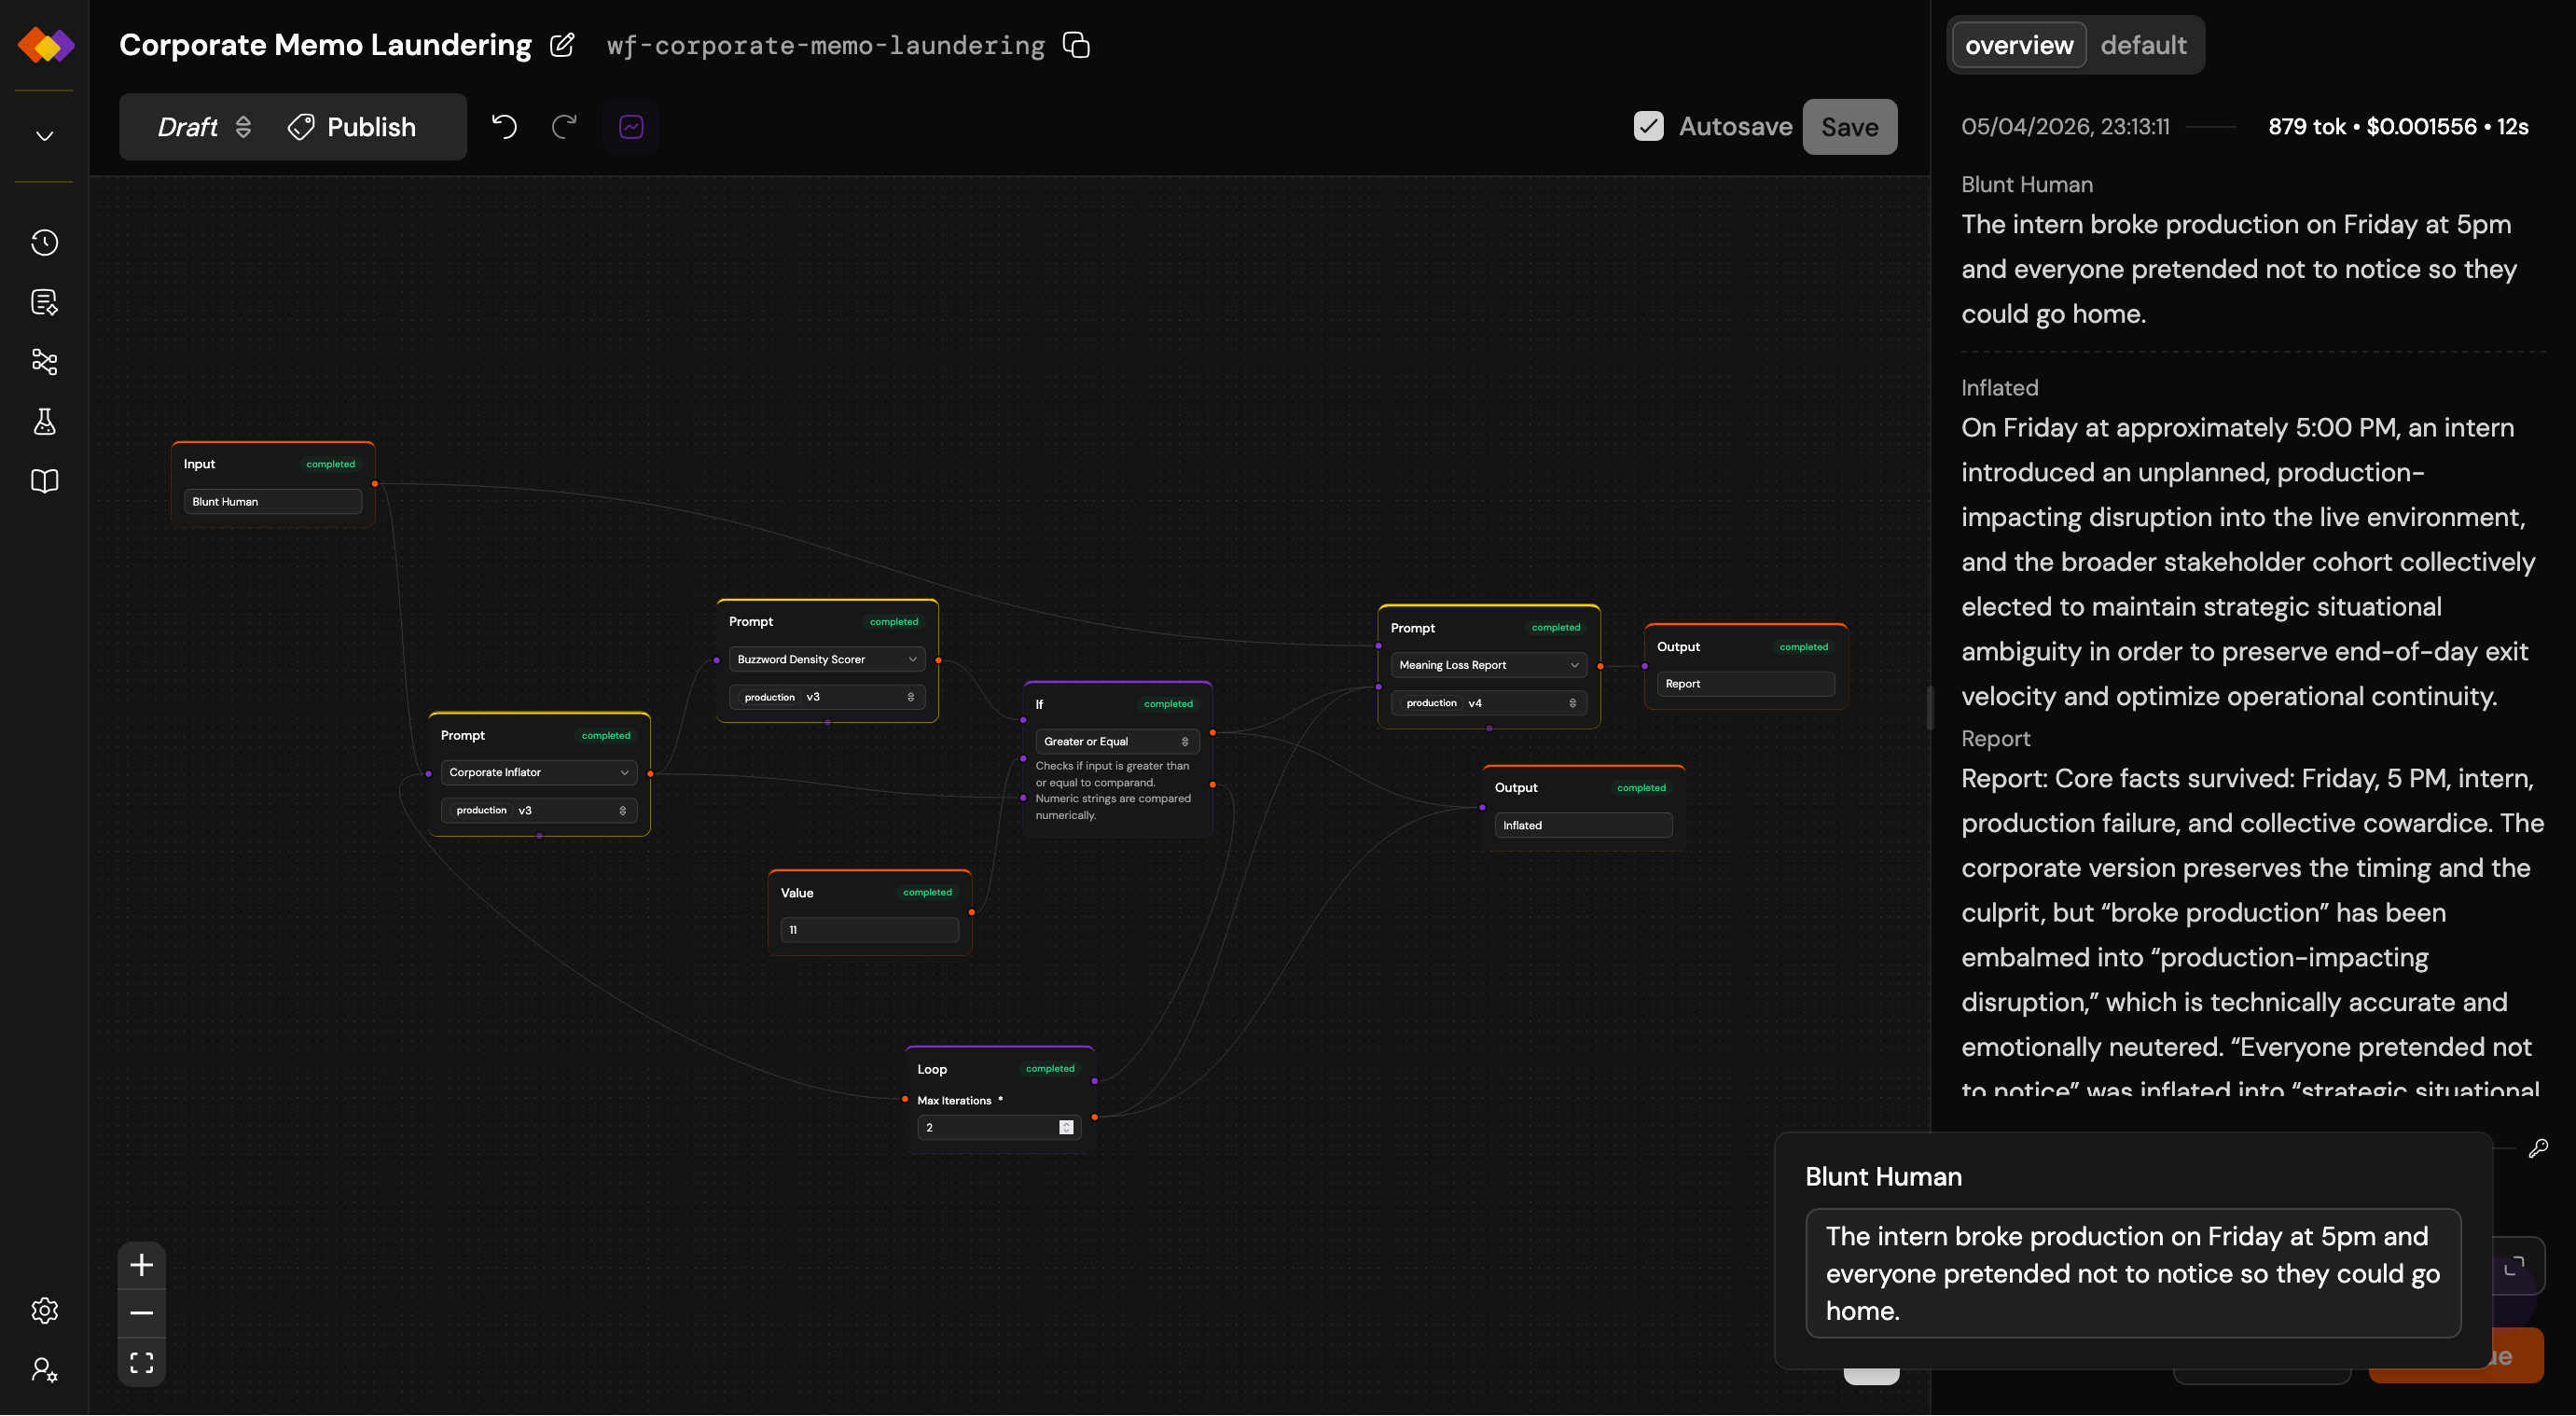
Task: Click the Save button
Action: pos(1849,126)
